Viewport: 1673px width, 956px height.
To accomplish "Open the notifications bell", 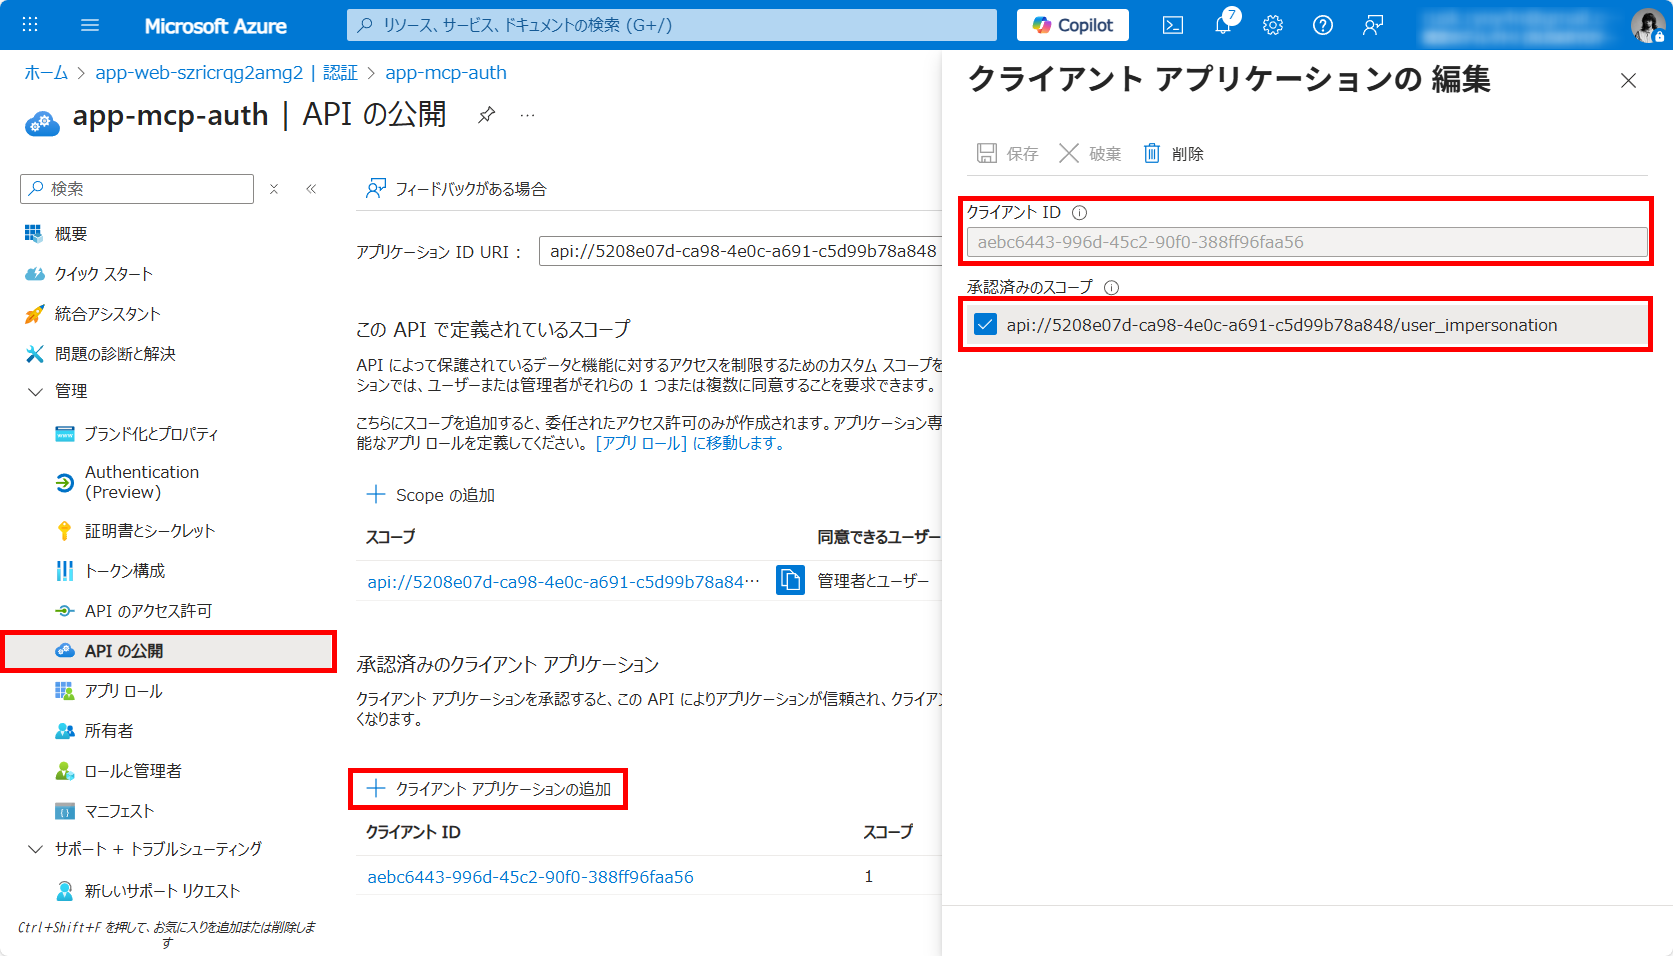I will (1223, 25).
